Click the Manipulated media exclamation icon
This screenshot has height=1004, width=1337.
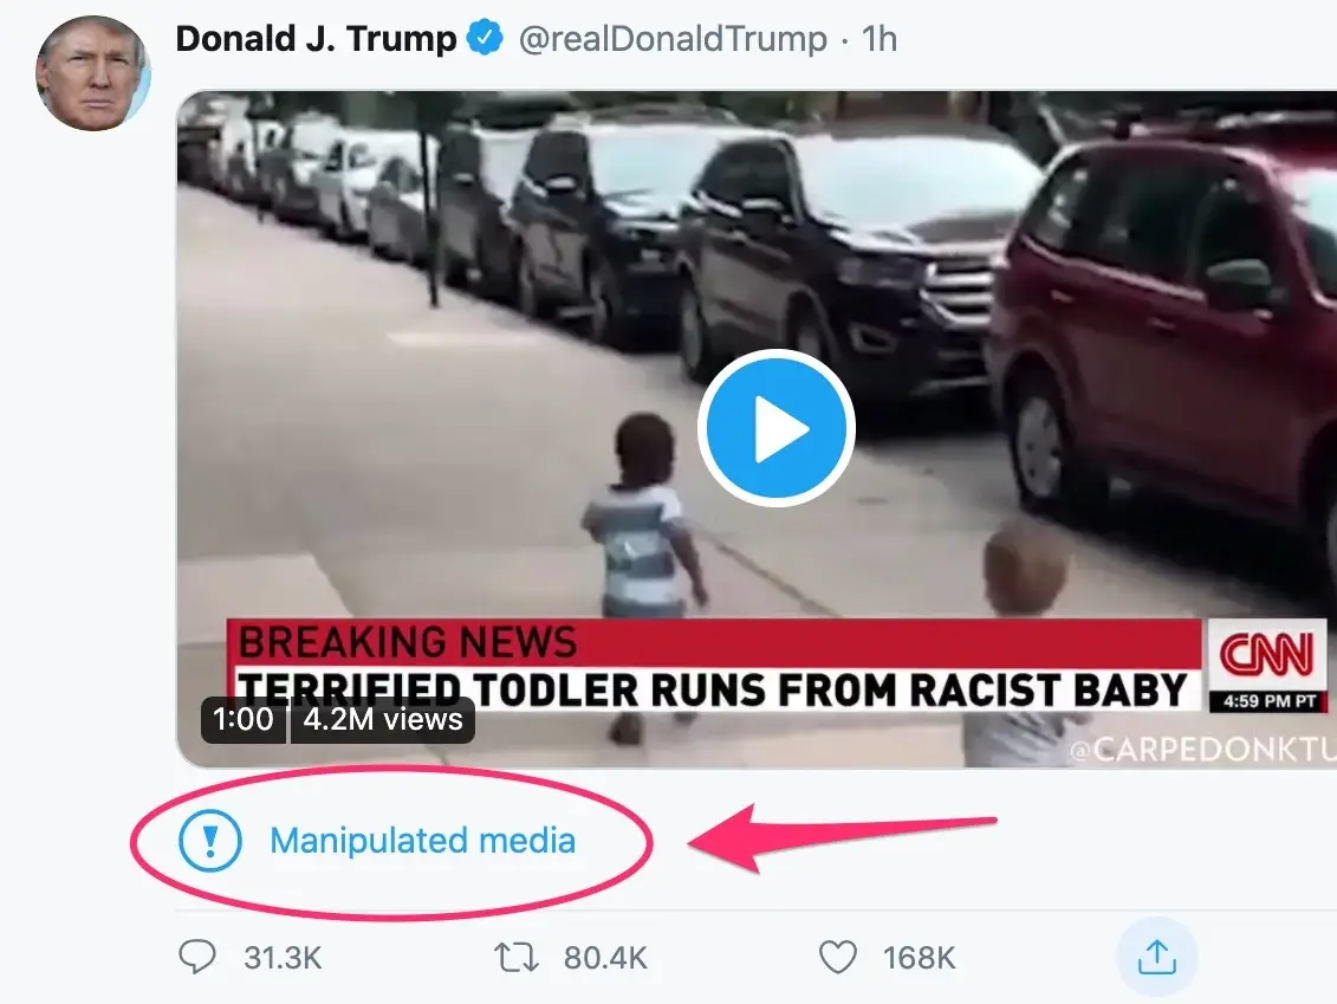click(x=210, y=841)
